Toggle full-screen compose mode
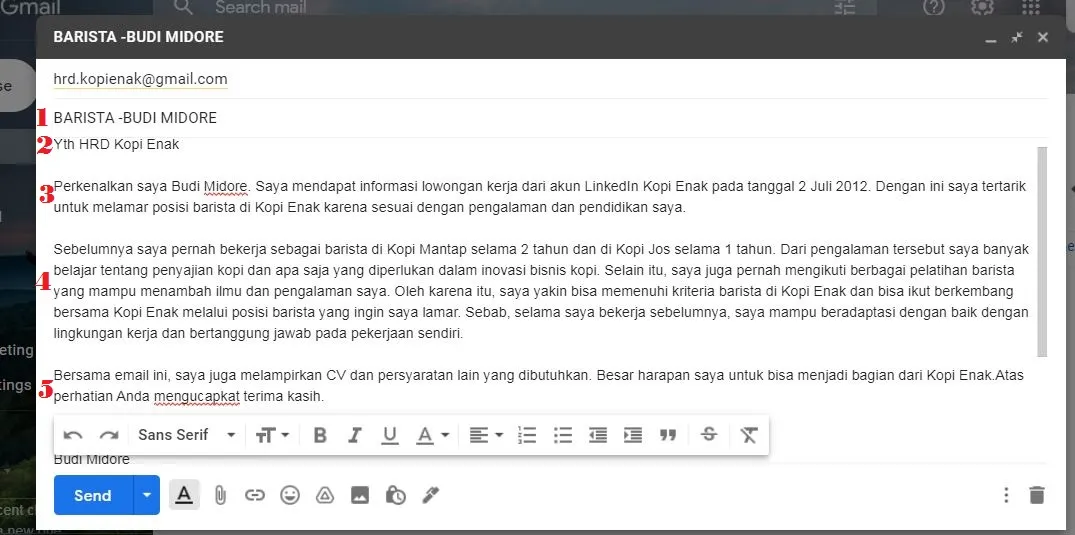 1017,37
